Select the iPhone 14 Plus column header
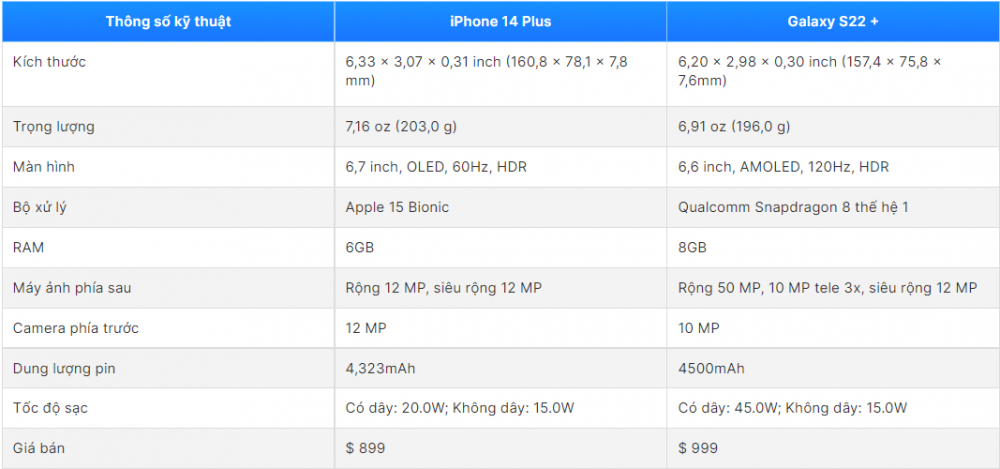Viewport: 1000px width, 469px height. [500, 21]
